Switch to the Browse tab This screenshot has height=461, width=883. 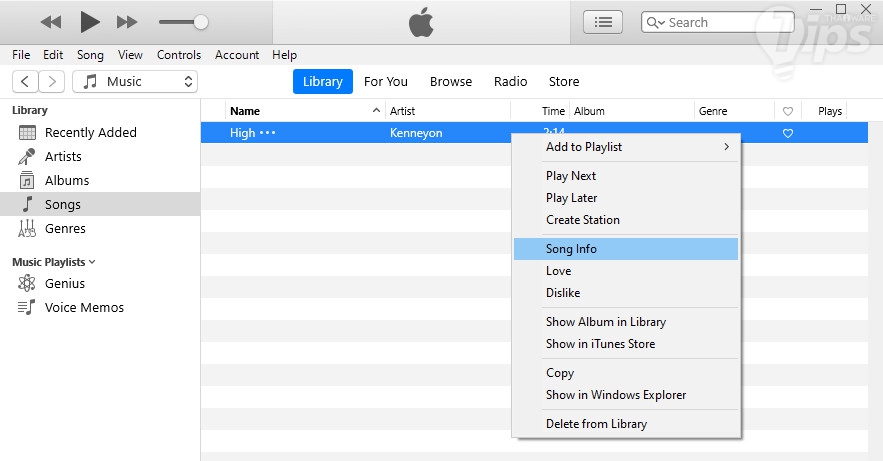[451, 82]
